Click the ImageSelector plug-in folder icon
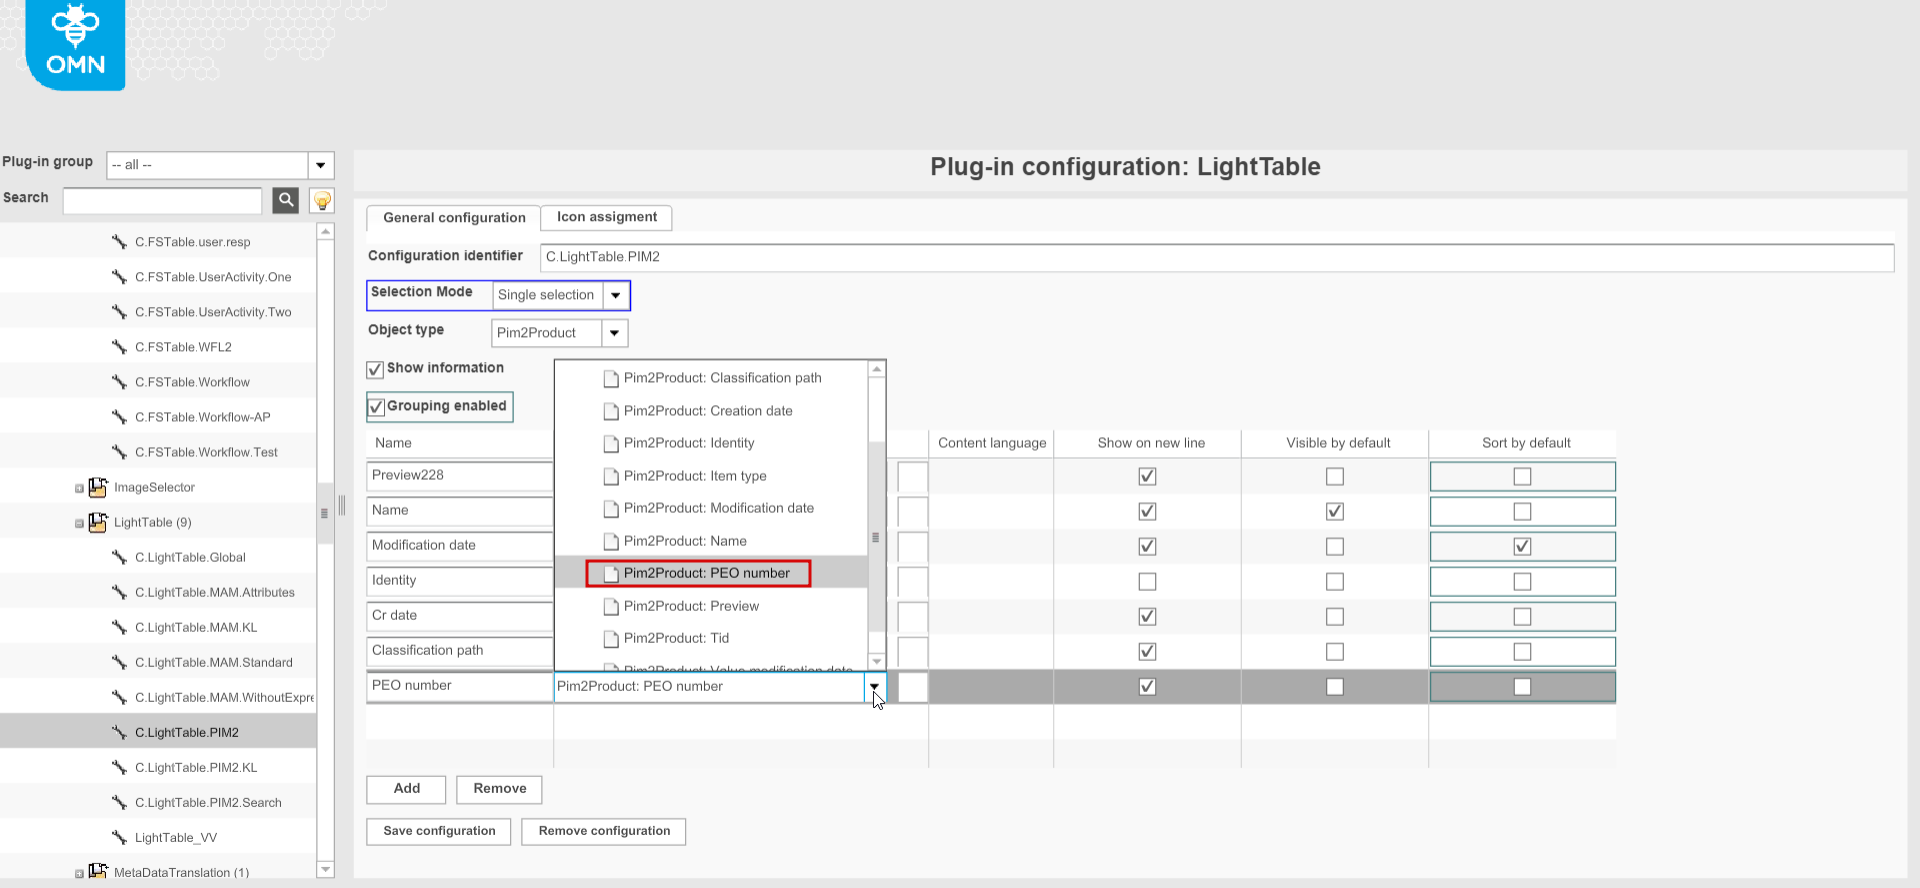Image resolution: width=1920 pixels, height=888 pixels. (x=98, y=487)
